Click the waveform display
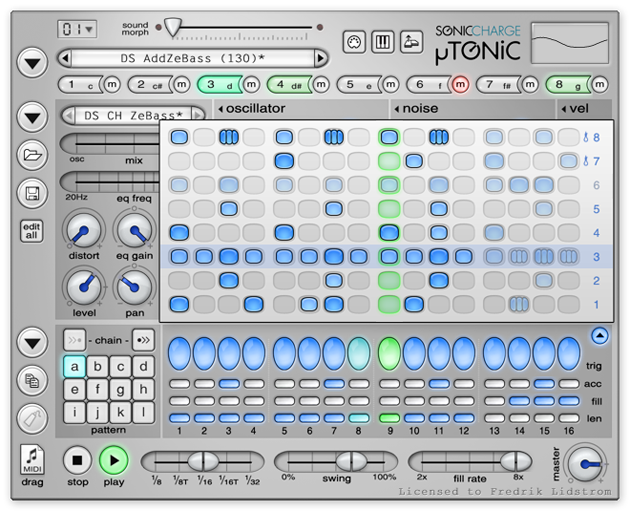630x511 pixels. click(x=570, y=43)
